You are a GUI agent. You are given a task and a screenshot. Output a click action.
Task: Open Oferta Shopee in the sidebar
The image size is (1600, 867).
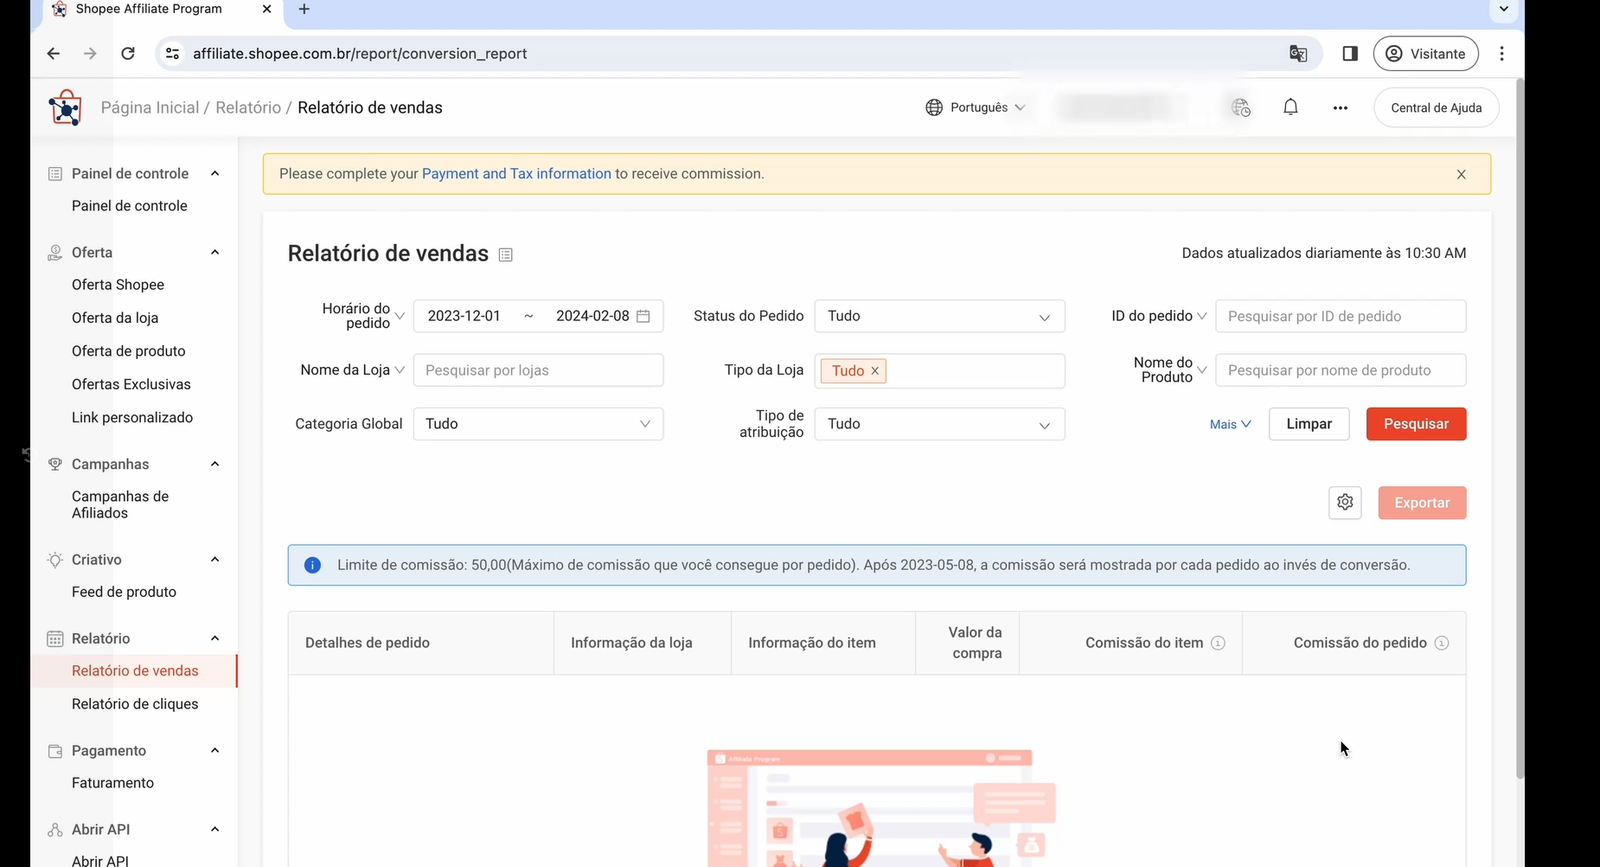tap(118, 285)
